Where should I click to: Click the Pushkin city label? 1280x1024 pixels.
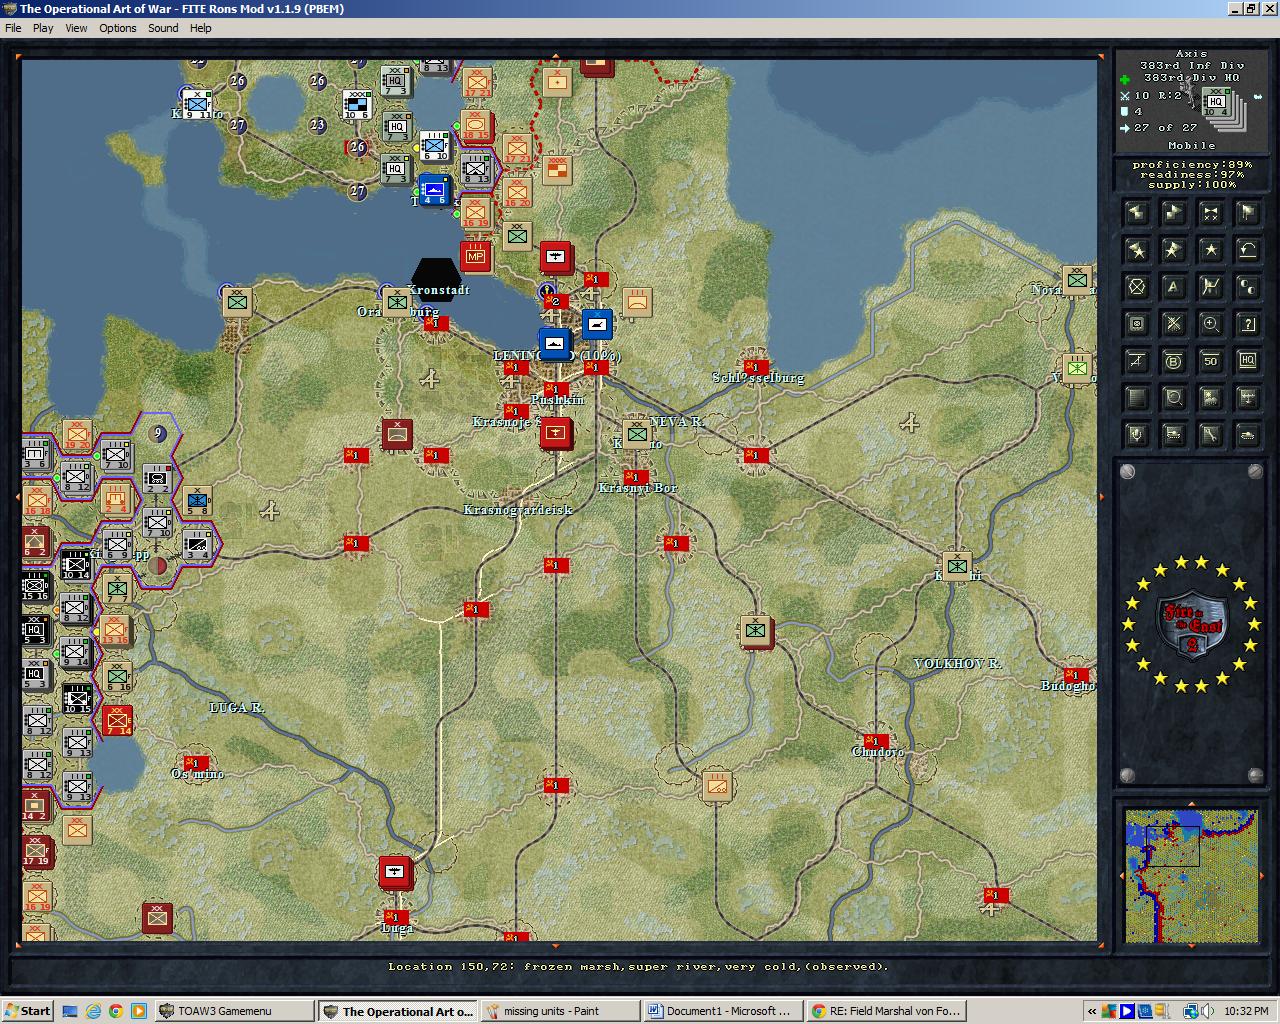coord(558,400)
